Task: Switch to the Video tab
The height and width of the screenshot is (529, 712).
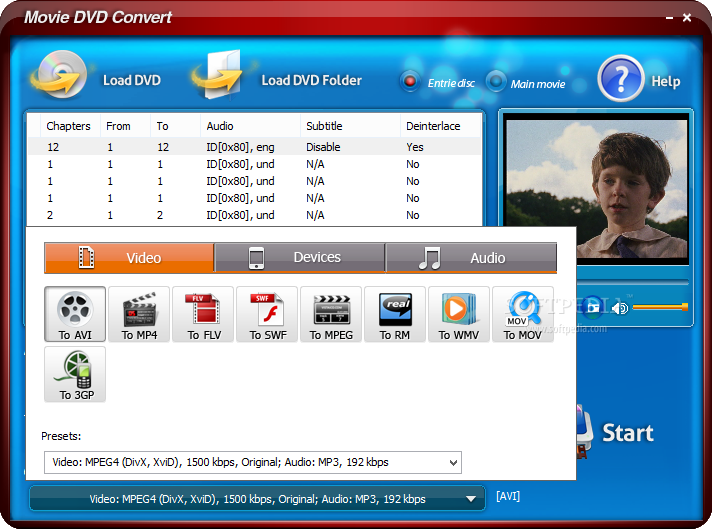Action: (x=129, y=257)
